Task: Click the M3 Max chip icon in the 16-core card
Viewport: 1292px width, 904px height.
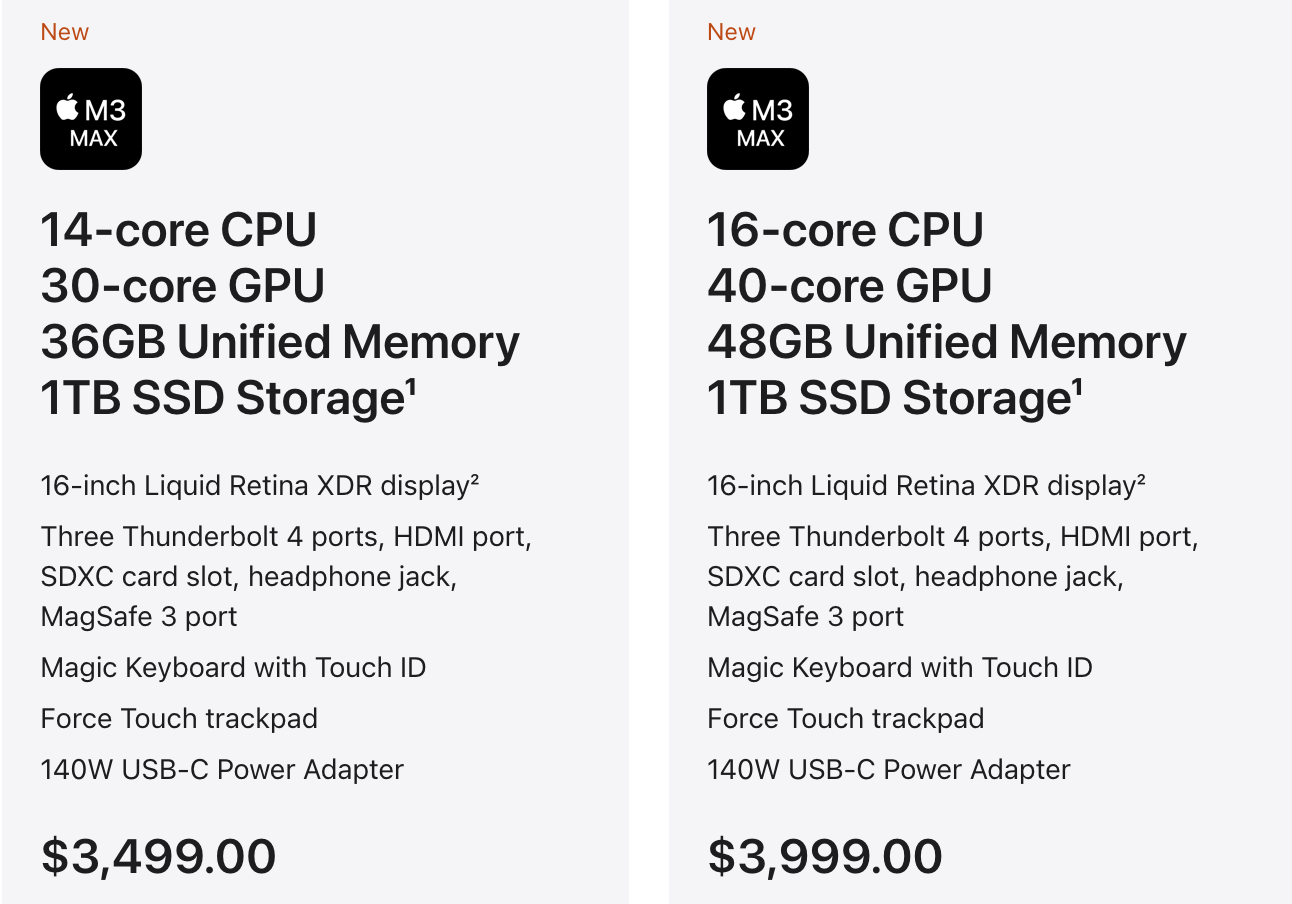Action: [757, 119]
